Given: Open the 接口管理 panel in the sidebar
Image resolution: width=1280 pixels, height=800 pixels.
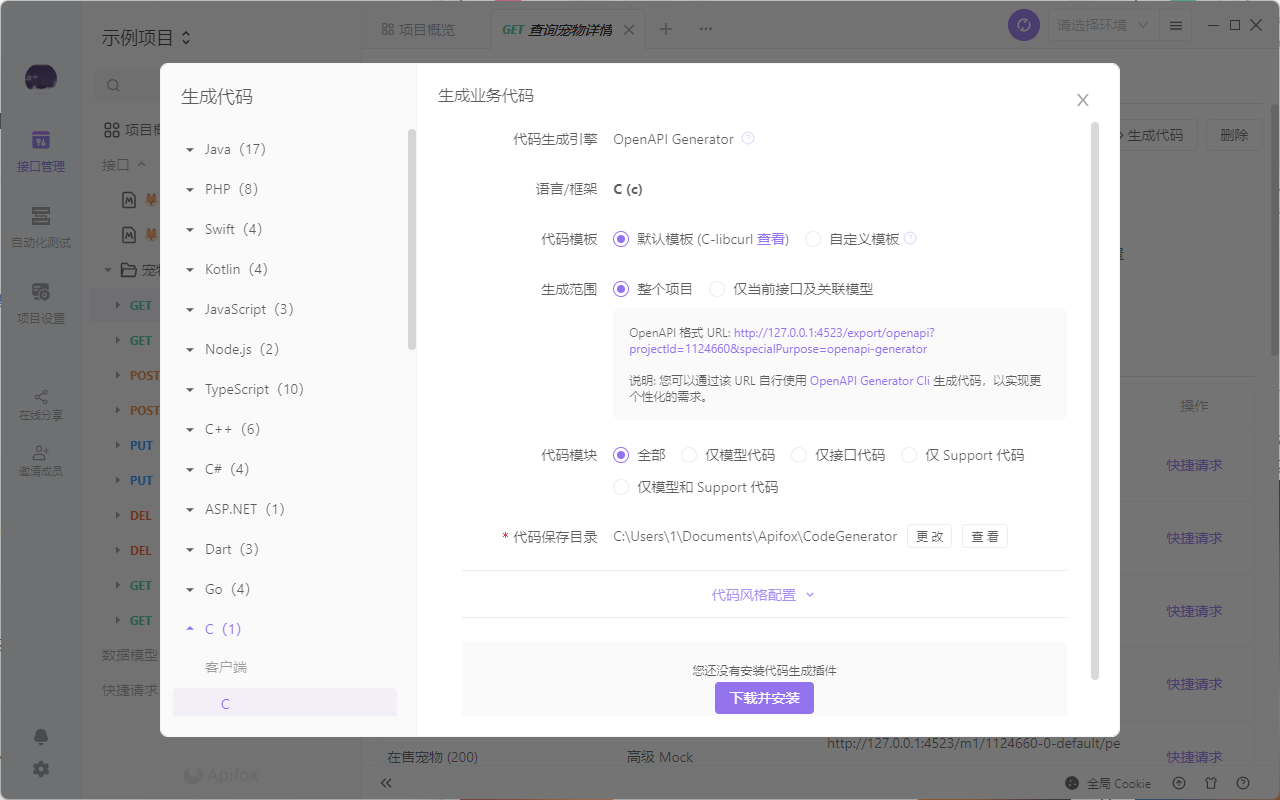Looking at the screenshot, I should 41,150.
